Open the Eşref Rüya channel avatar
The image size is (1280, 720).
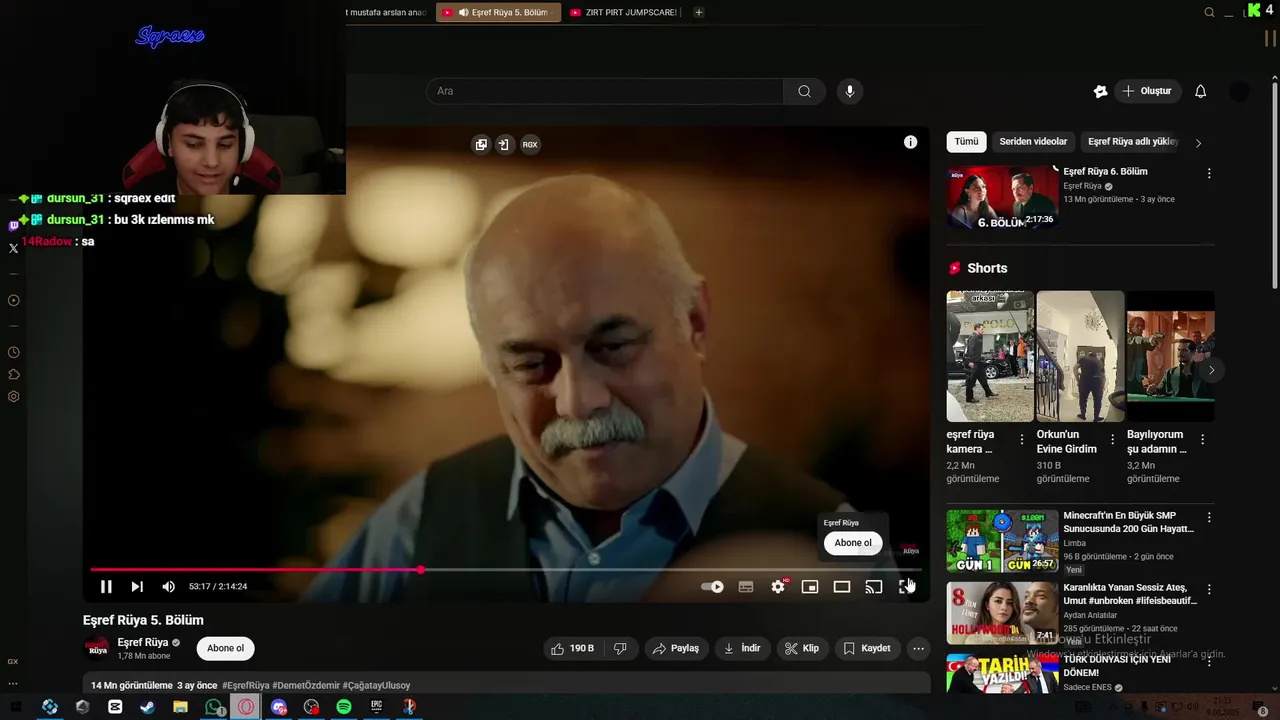pos(97,648)
